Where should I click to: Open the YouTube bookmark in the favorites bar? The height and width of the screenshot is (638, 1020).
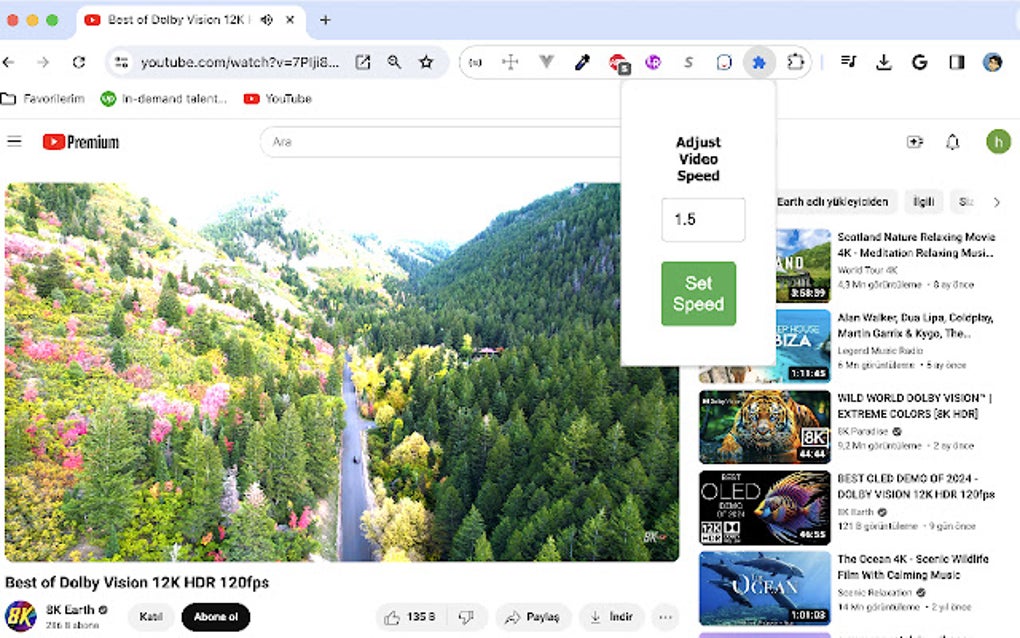(278, 98)
